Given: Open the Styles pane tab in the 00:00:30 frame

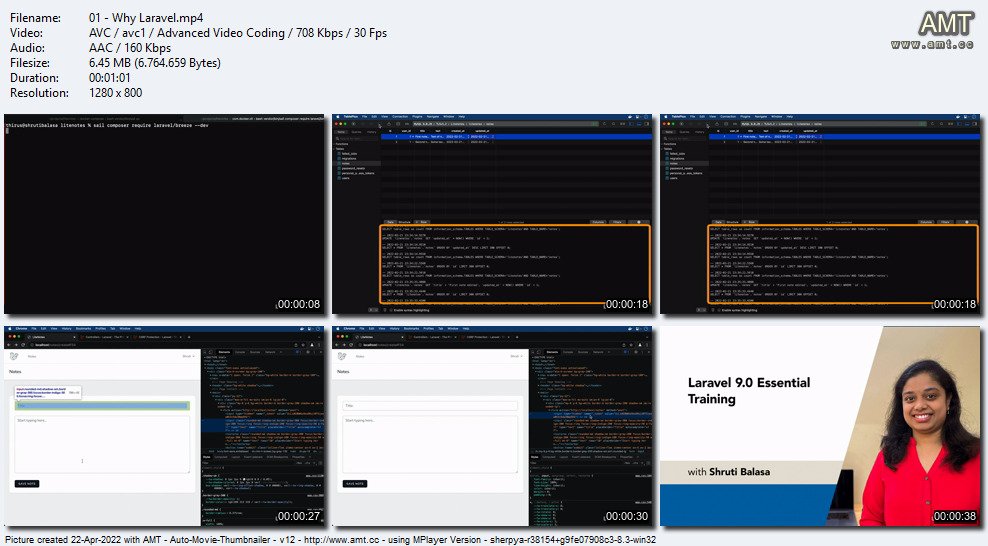Looking at the screenshot, I should coord(535,457).
